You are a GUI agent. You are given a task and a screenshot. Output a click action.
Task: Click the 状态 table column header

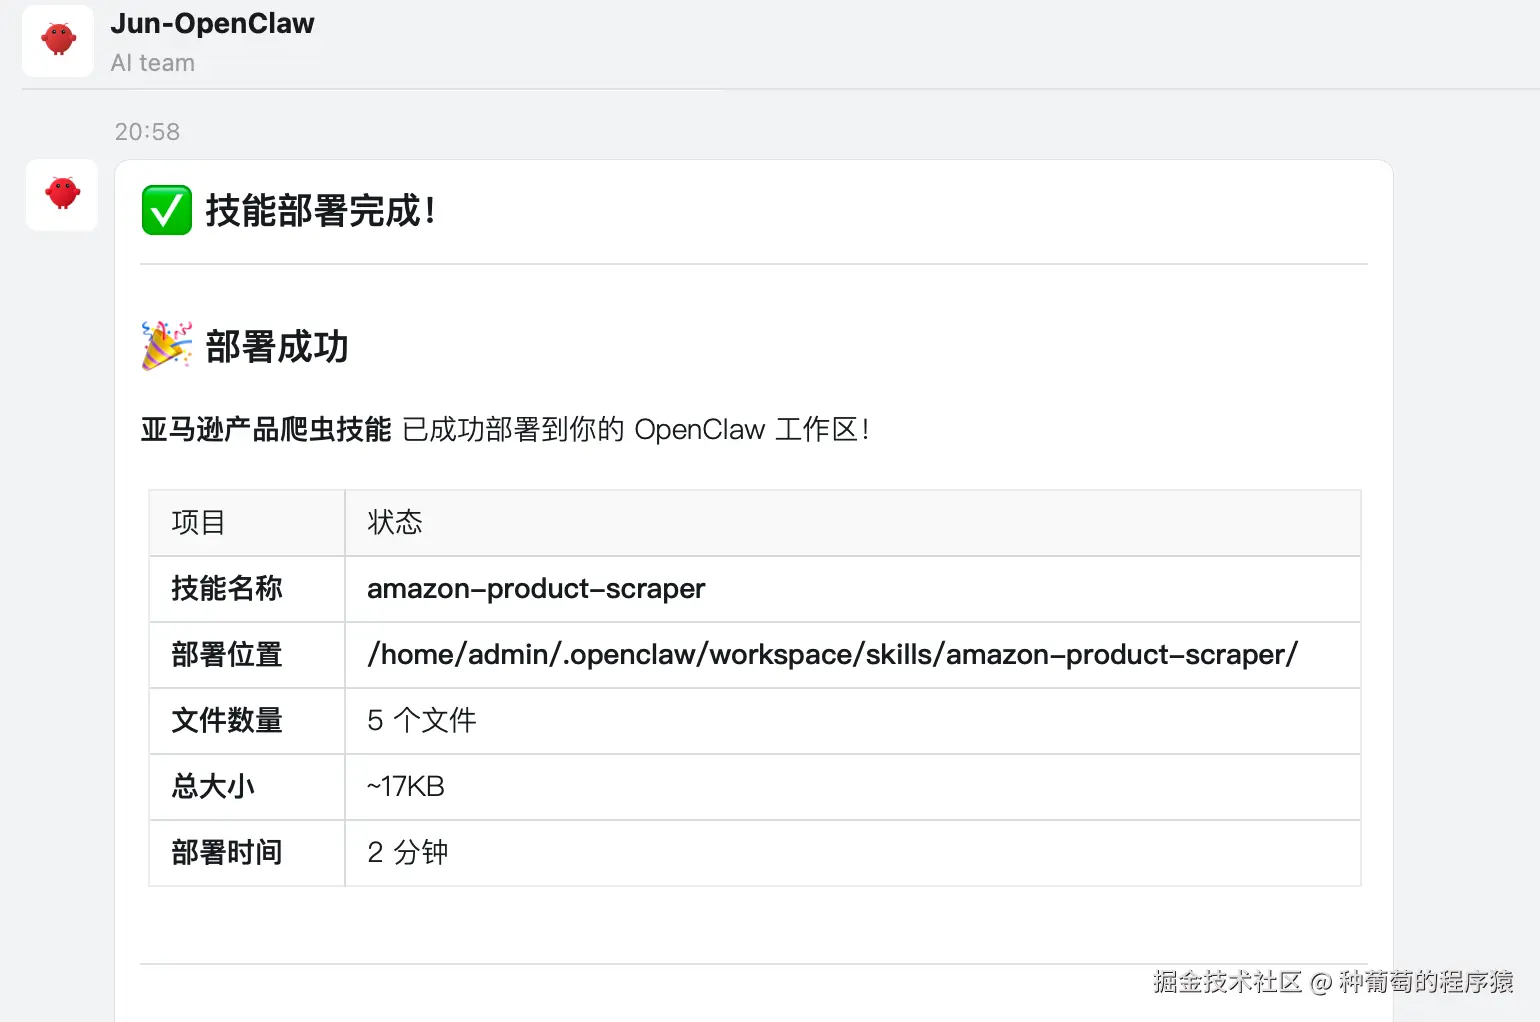pos(395,522)
